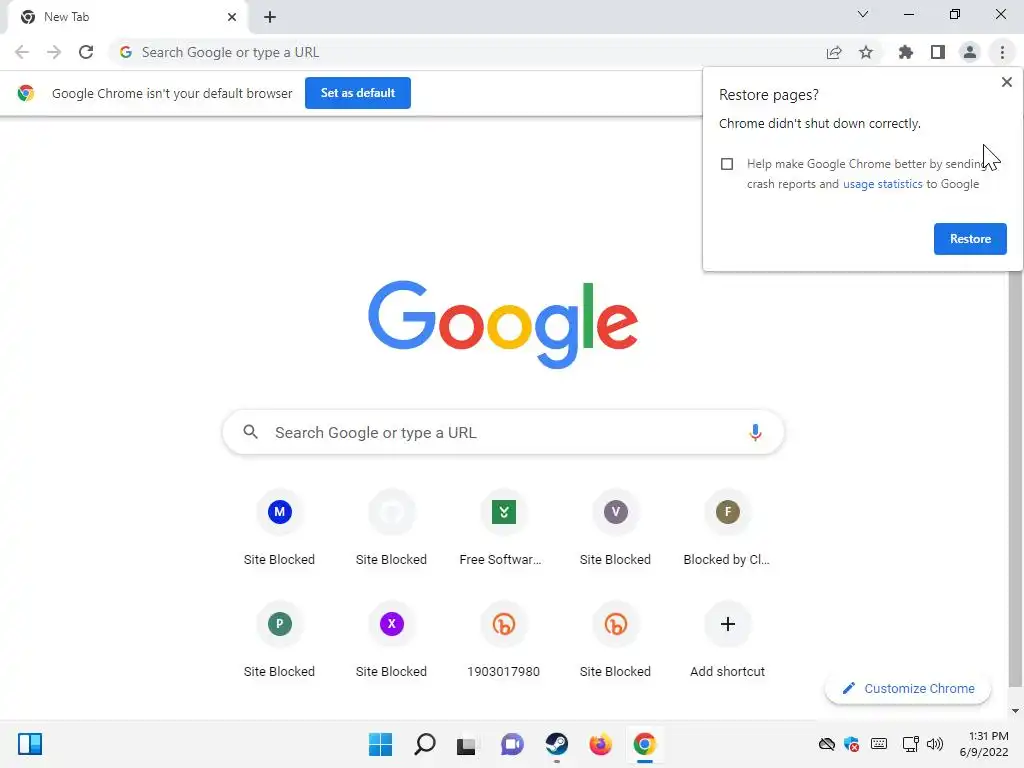
Task: Open the last orange-icon Site Blocked shortcut
Action: tap(615, 641)
